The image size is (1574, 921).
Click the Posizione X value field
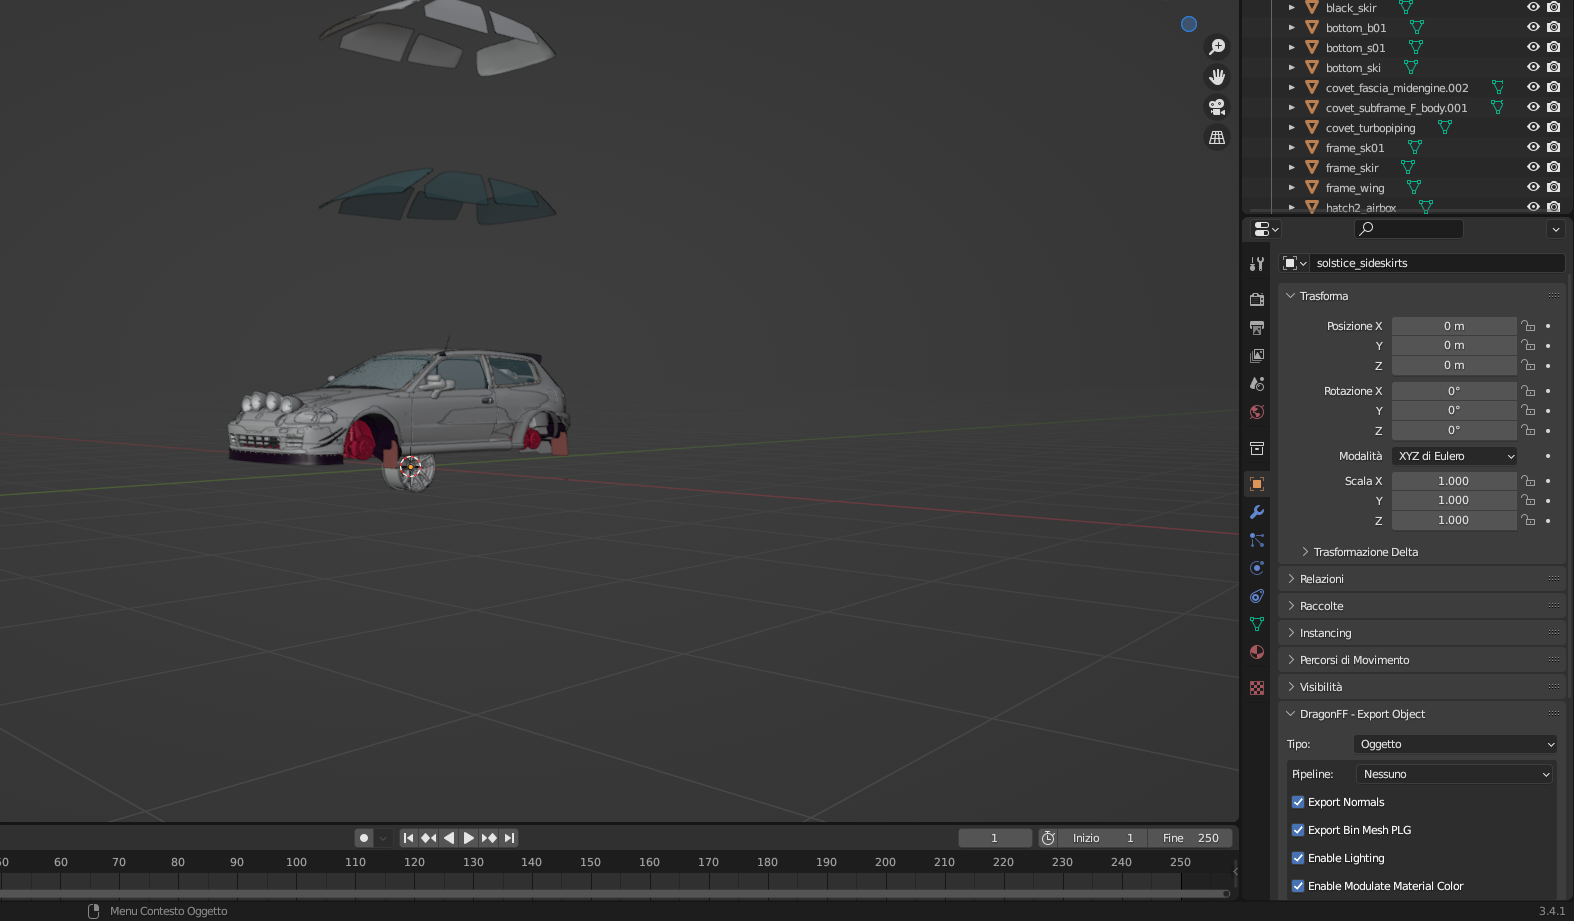1453,326
